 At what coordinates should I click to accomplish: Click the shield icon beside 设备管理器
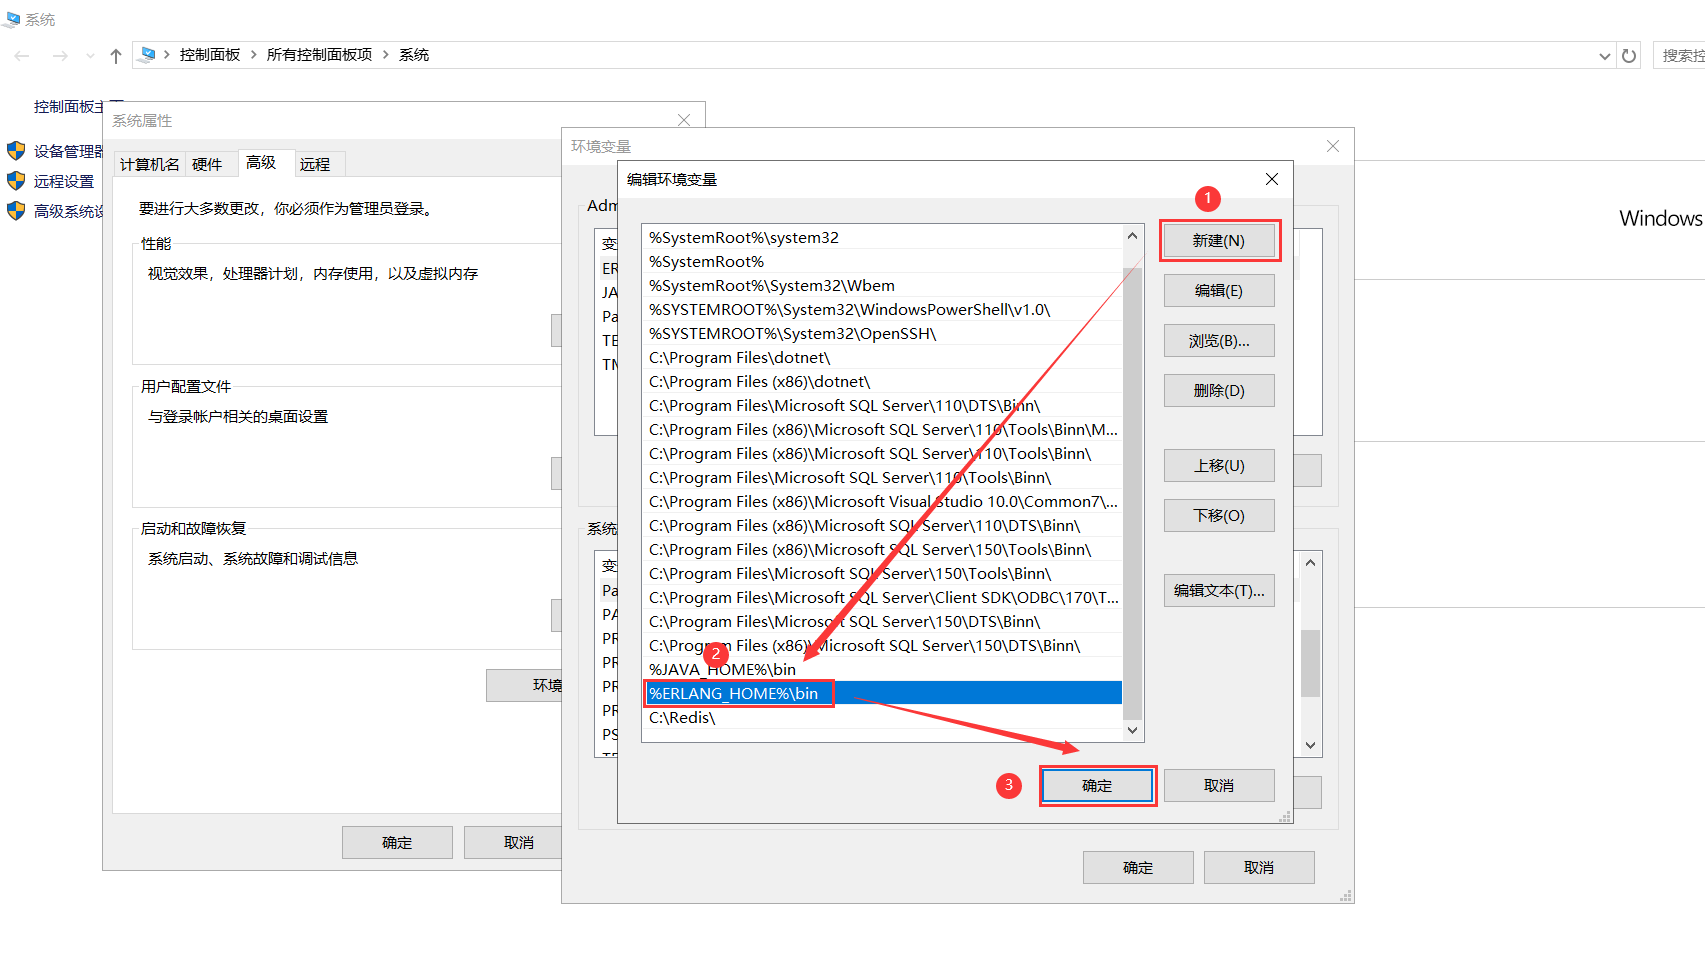click(16, 151)
